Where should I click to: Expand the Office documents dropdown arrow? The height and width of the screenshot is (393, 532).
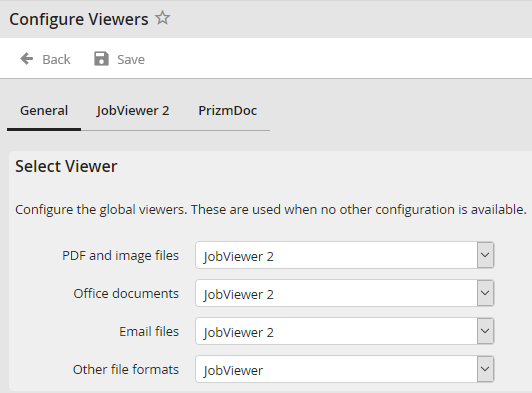pyautogui.click(x=485, y=293)
